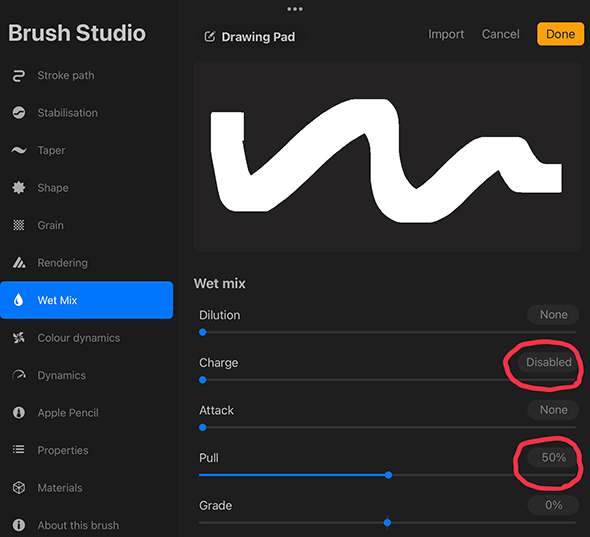
Task: Open the Drawing Pad edit button
Action: [x=249, y=37]
